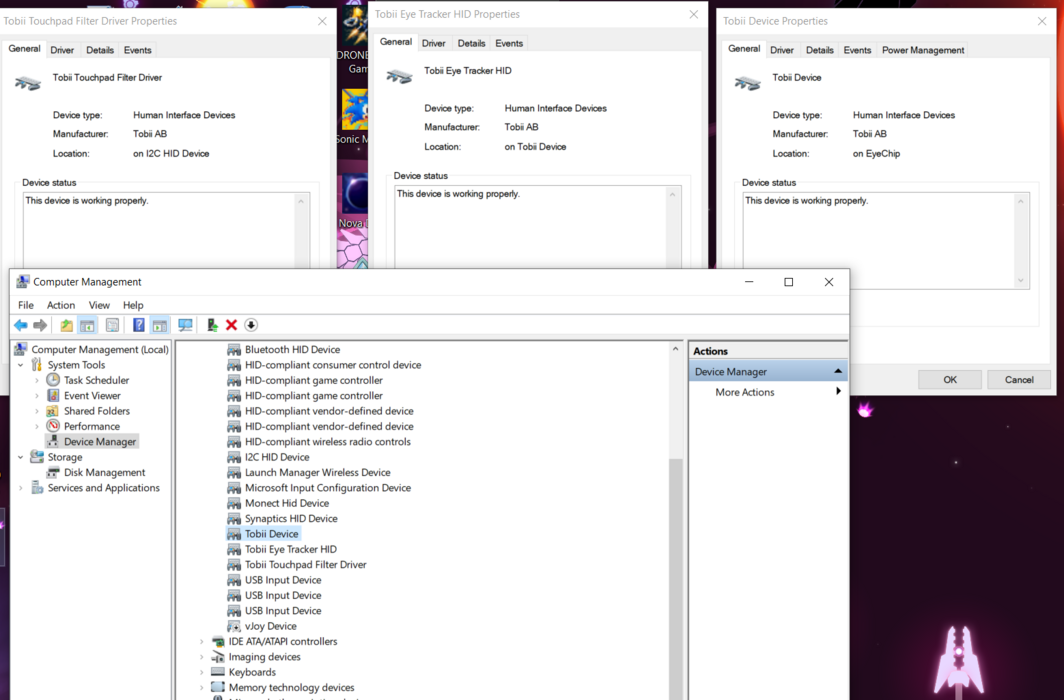The height and width of the screenshot is (700, 1064).
Task: Expand Services and Applications node
Action: 20,488
